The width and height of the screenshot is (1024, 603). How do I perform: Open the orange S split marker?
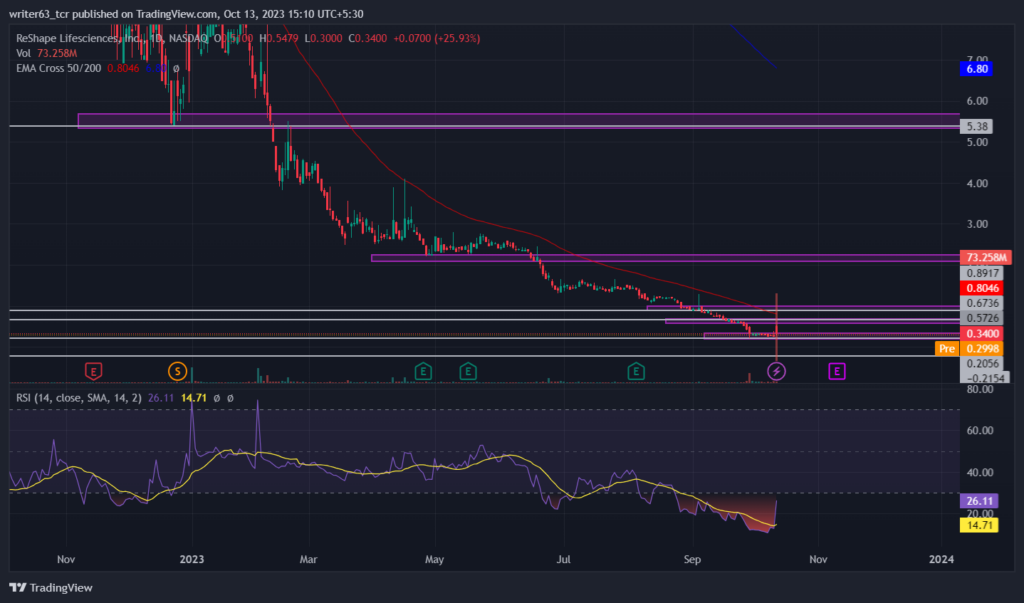tap(177, 372)
